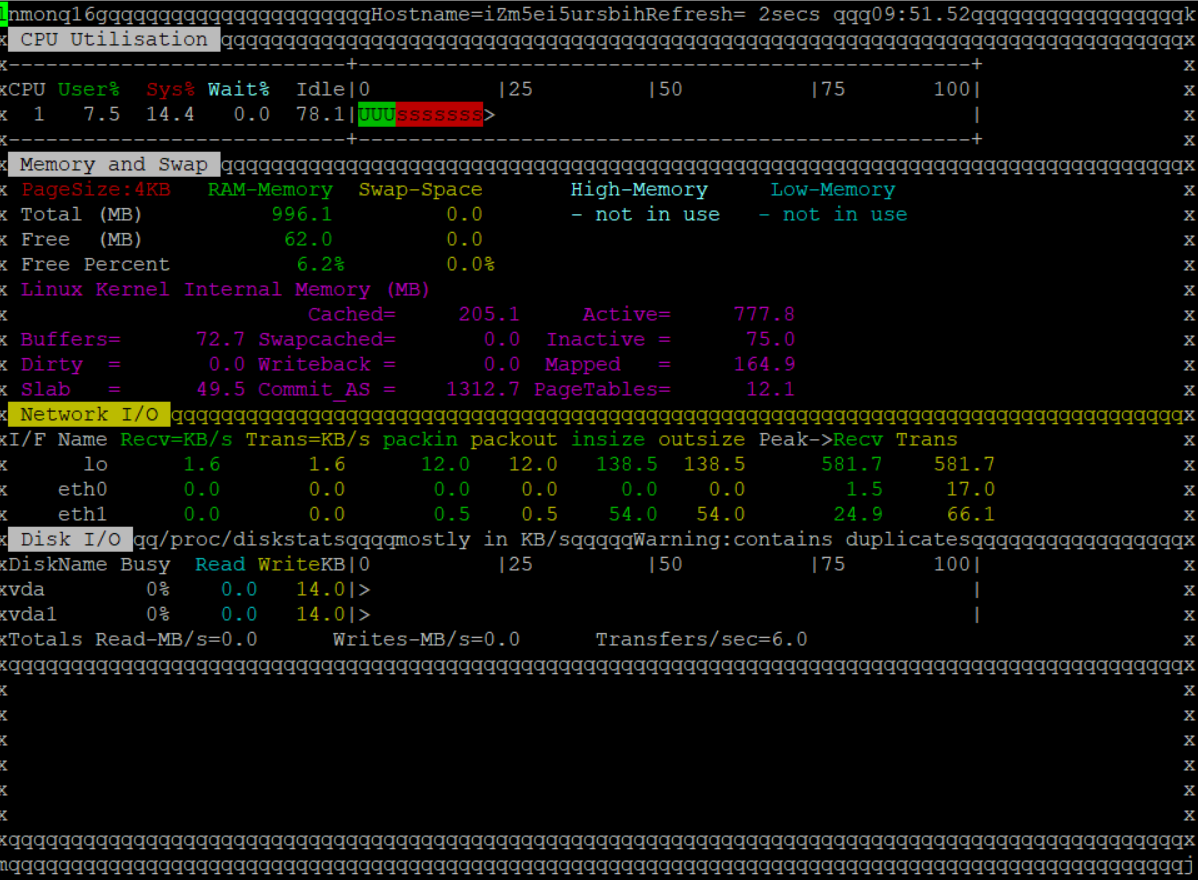Image resolution: width=1198 pixels, height=880 pixels.
Task: Click the Linux Kernel Internal Memory label
Action: pyautogui.click(x=225, y=290)
